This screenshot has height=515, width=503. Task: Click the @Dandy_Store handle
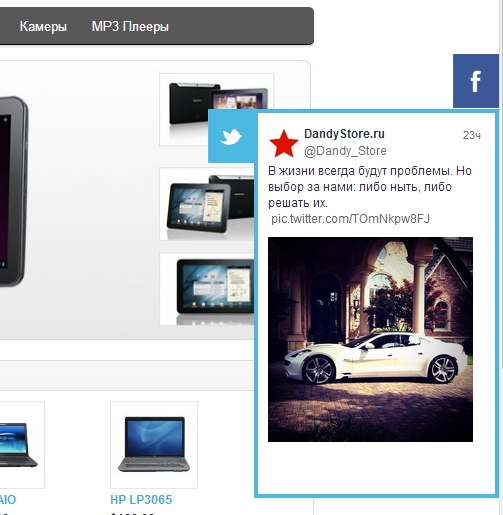click(x=345, y=151)
